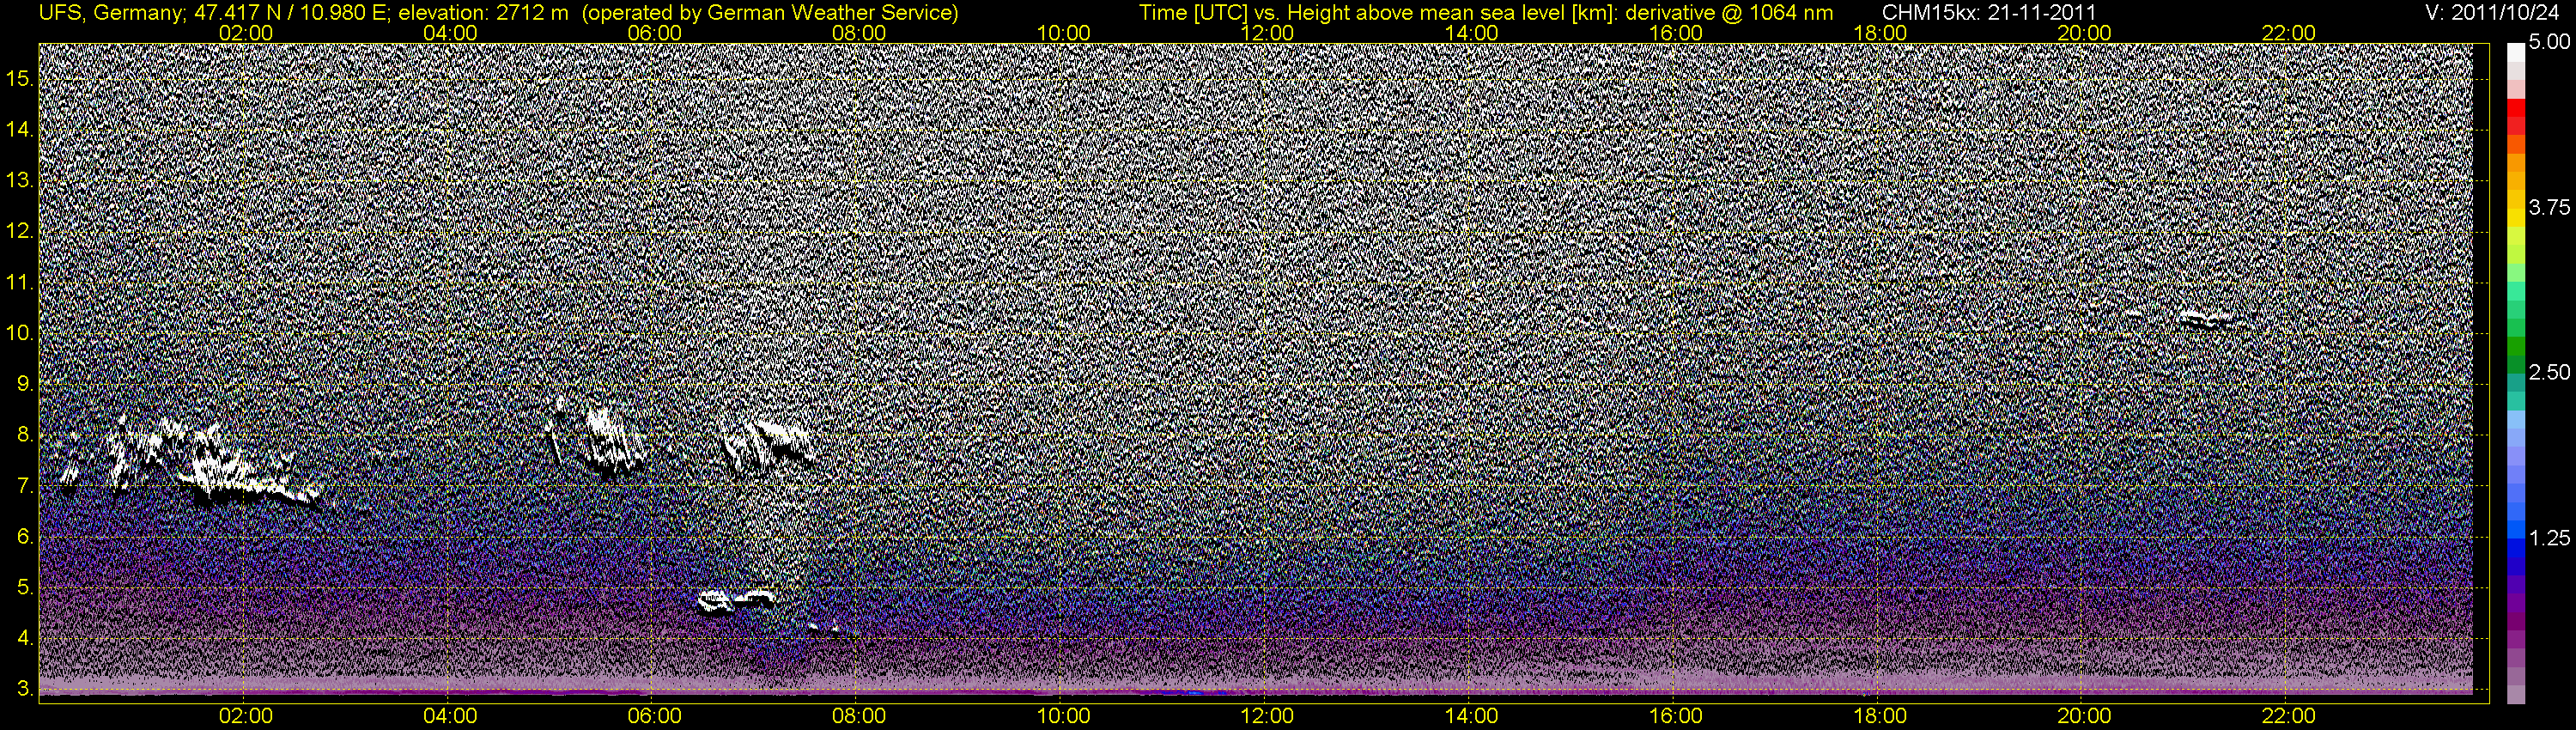This screenshot has height=730, width=2576.
Task: Click '(operated by German Weather Service)' text
Action: point(769,13)
